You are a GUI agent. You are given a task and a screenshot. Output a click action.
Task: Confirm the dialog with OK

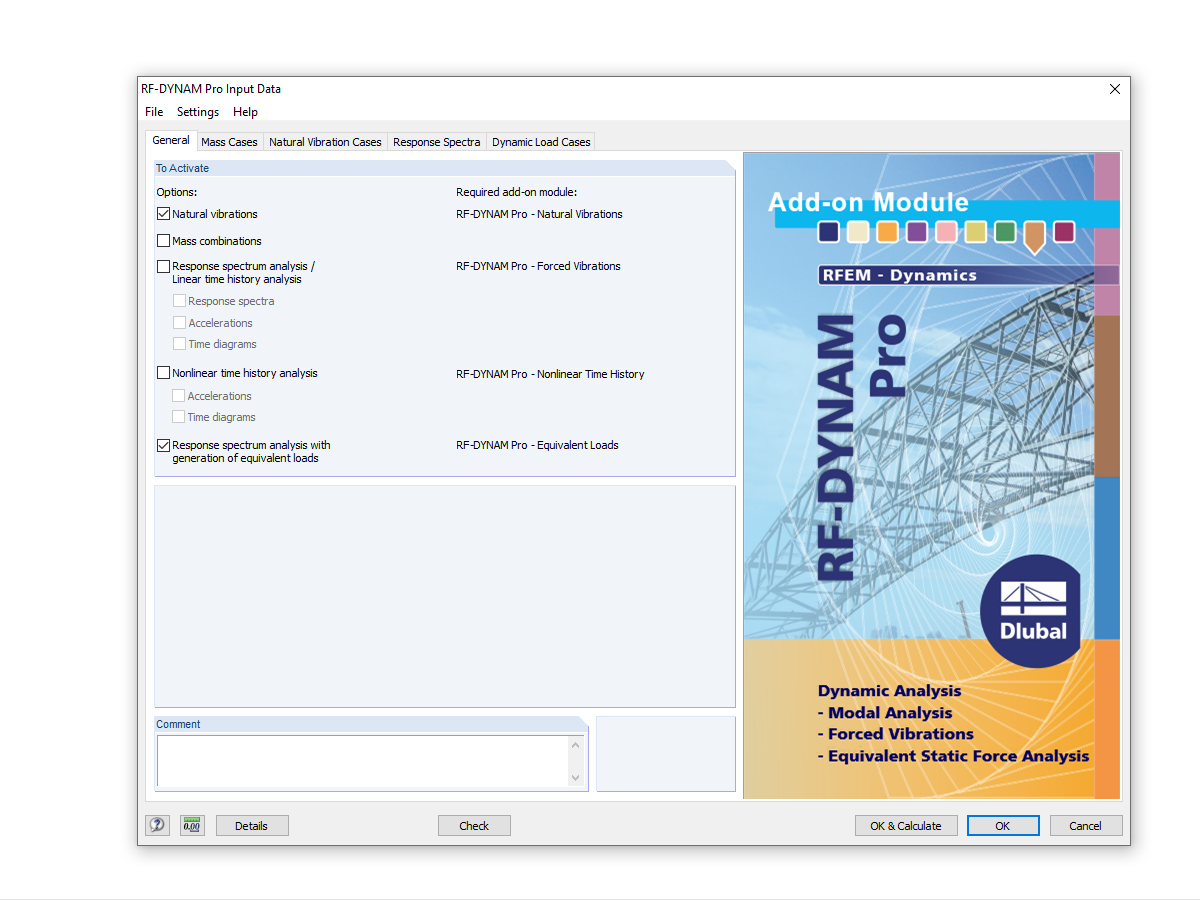point(1003,825)
